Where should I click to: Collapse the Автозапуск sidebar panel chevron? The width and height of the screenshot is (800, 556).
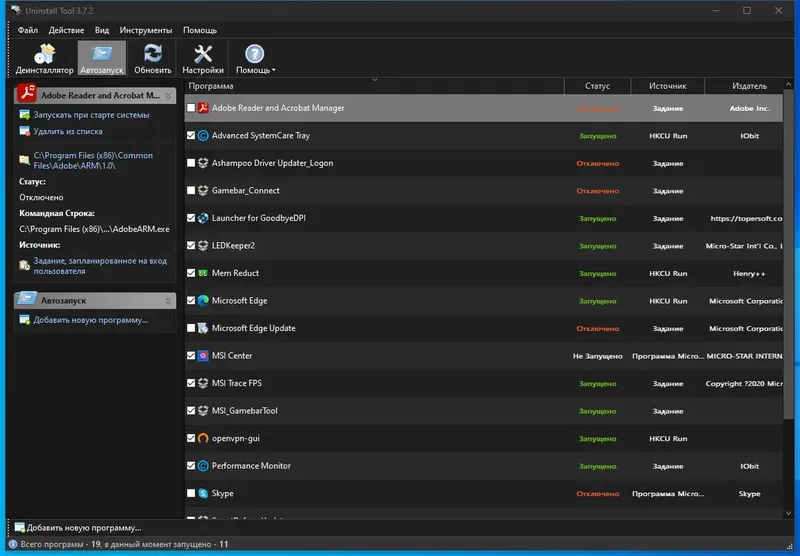[x=168, y=301]
